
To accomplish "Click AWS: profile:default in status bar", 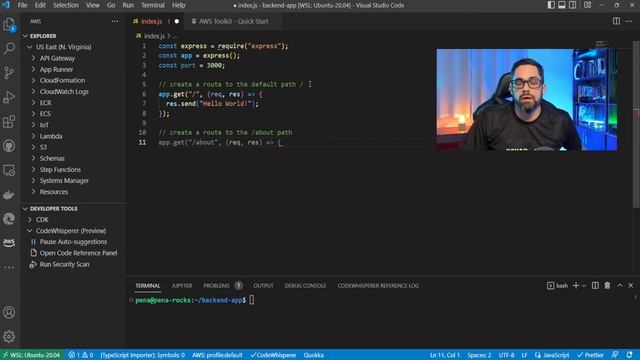I will point(217,355).
